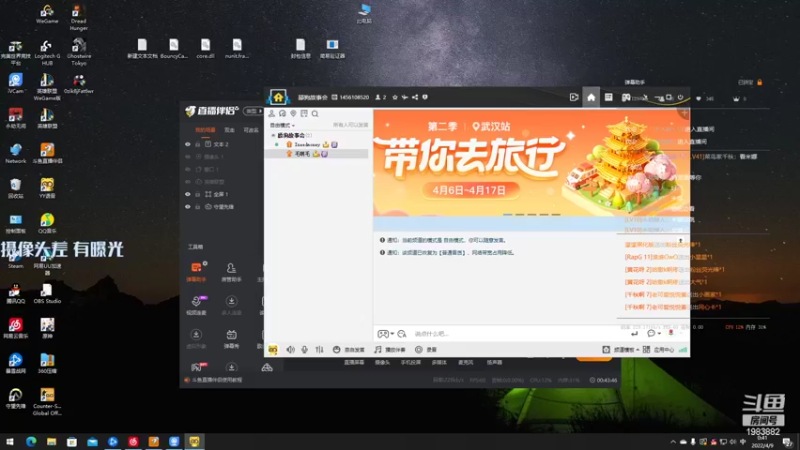Open the YY home logo icon

pyautogui.click(x=278, y=97)
